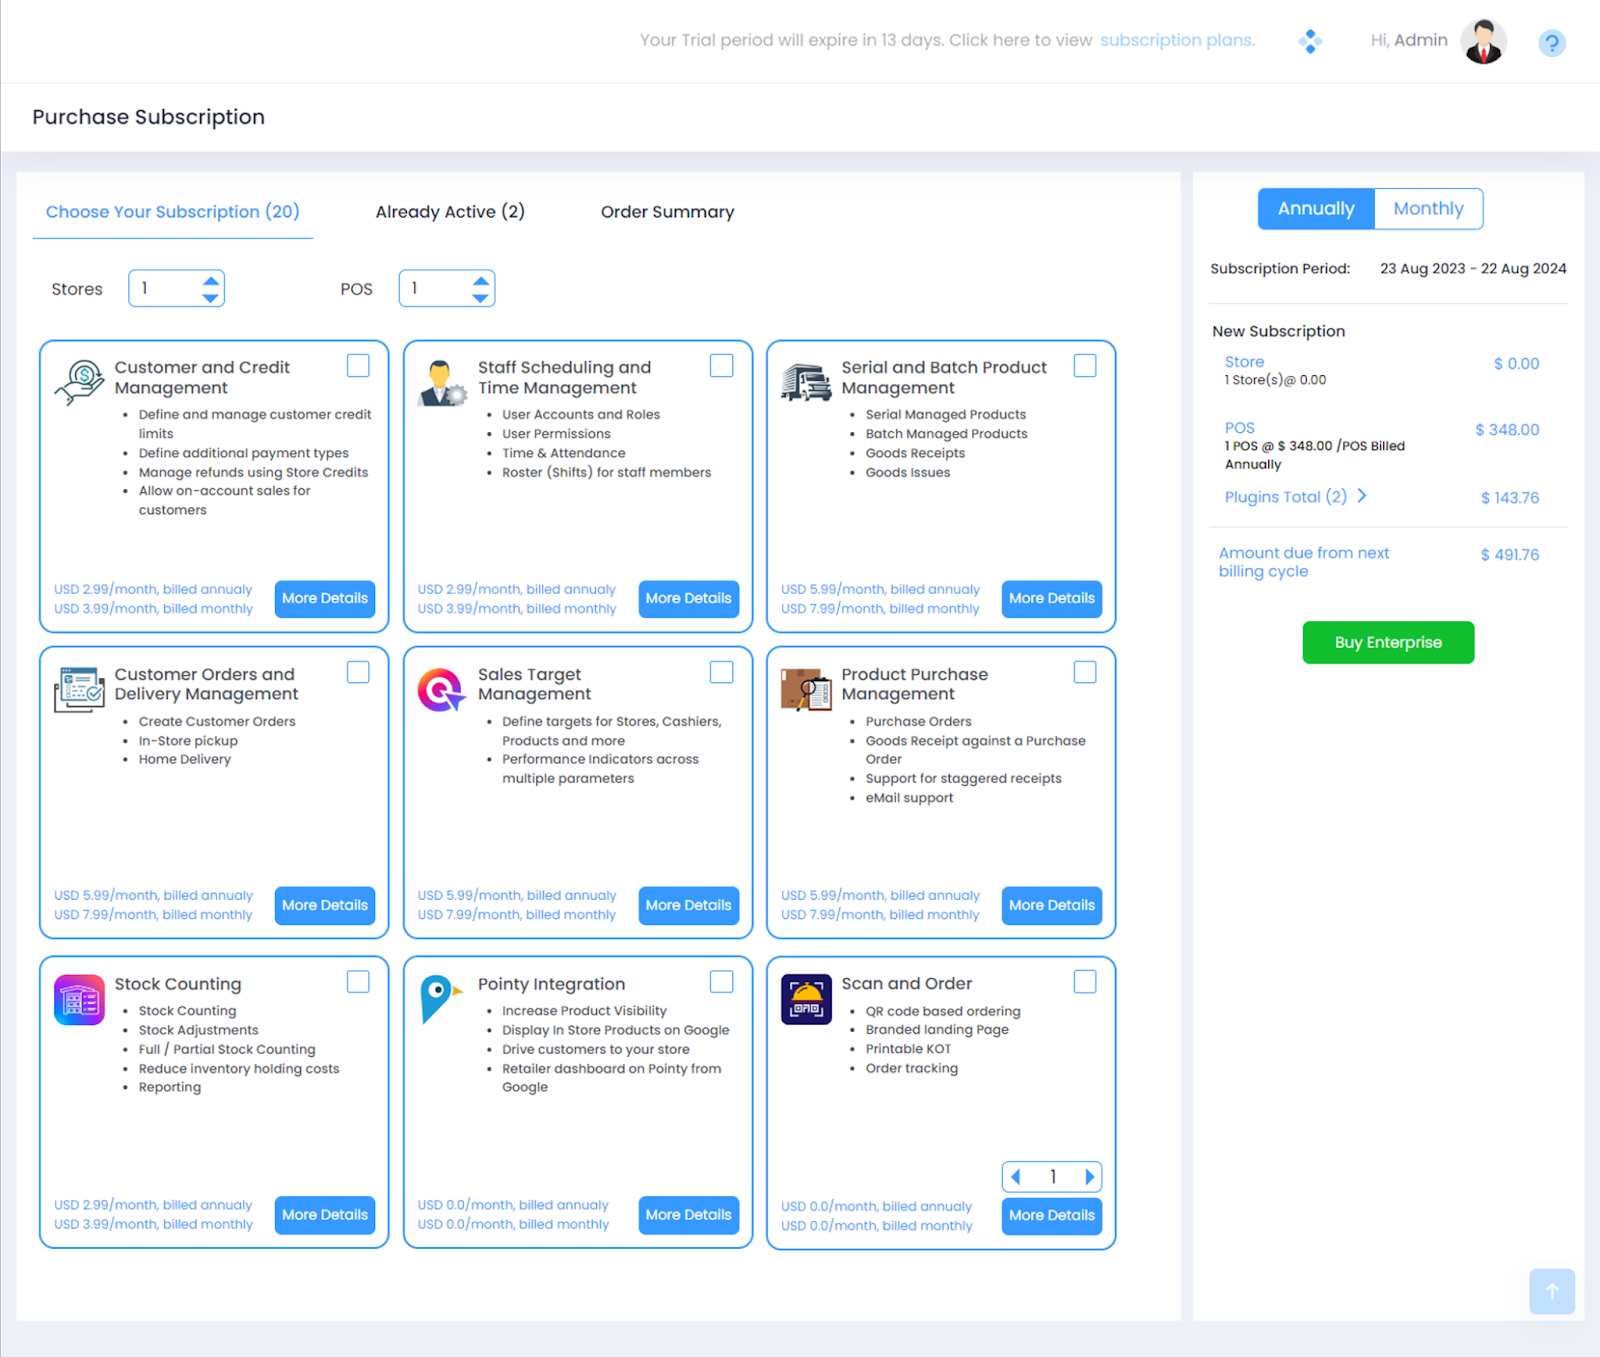The height and width of the screenshot is (1357, 1600).
Task: Open the Admin profile avatar
Action: tap(1483, 42)
